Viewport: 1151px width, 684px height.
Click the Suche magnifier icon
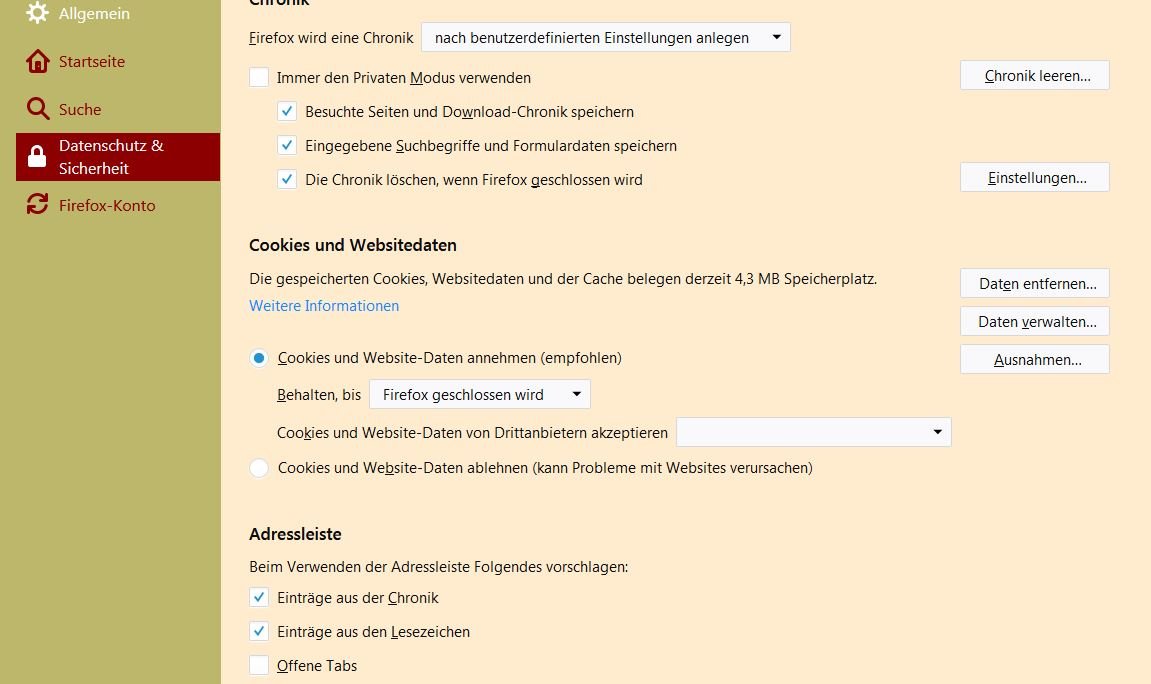pyautogui.click(x=38, y=110)
